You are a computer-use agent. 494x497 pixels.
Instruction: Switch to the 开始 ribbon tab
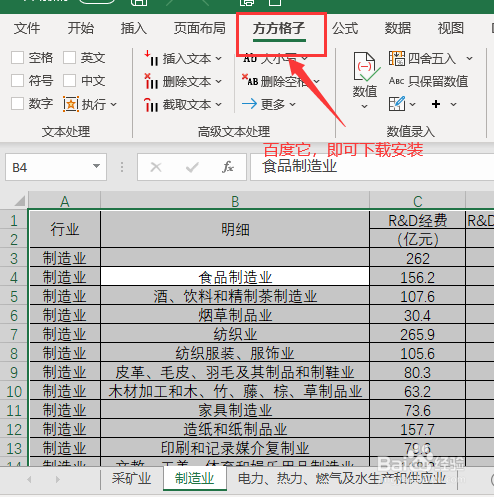(81, 28)
